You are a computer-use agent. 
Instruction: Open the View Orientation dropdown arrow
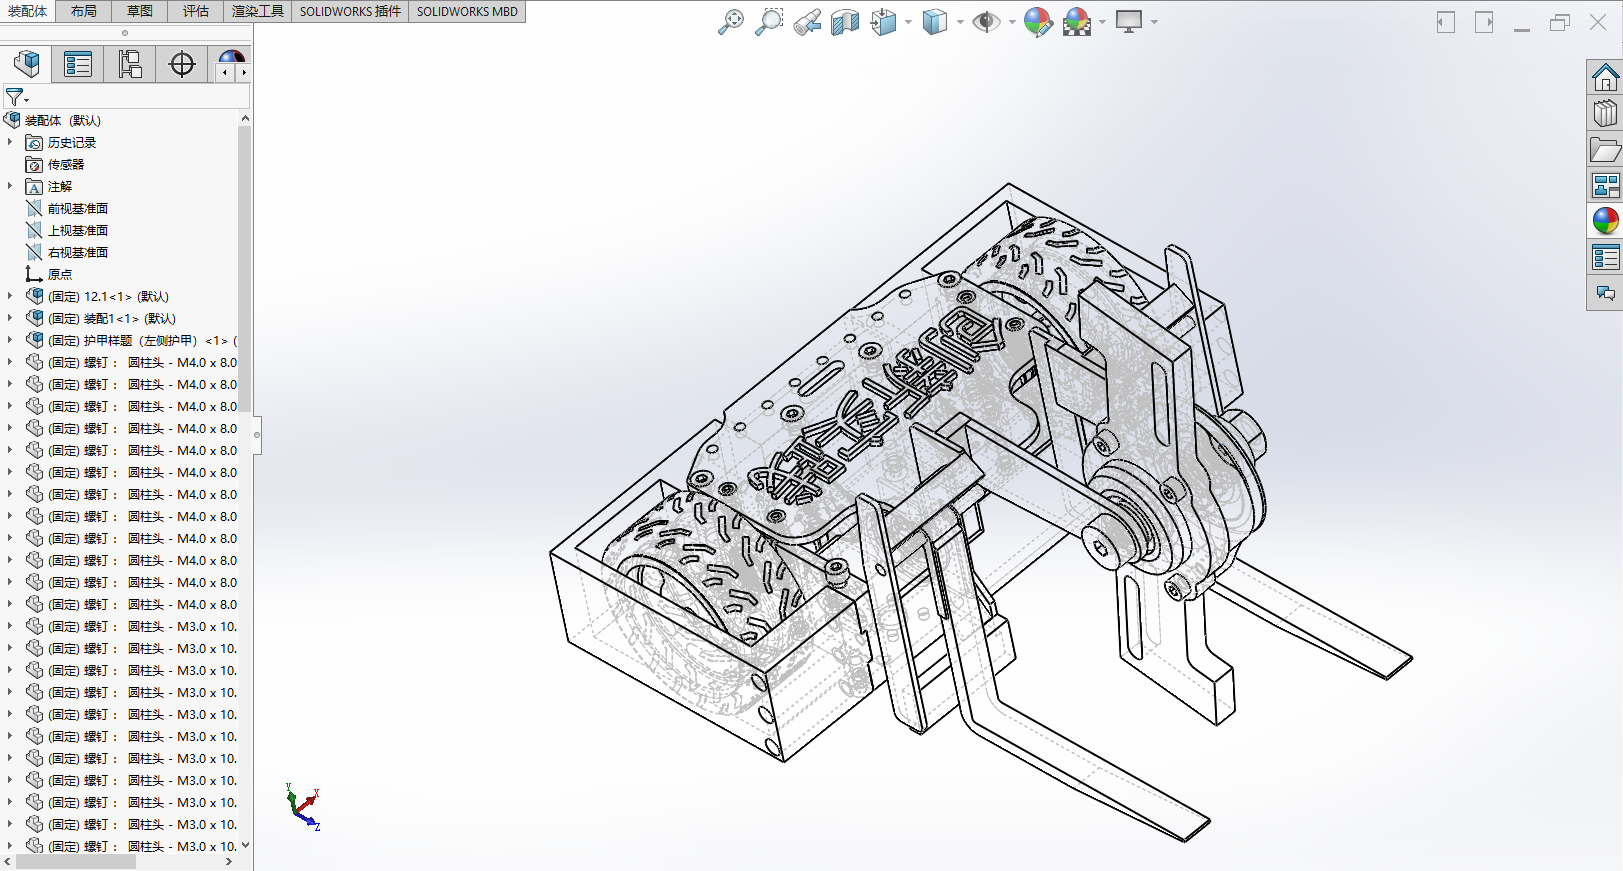(x=908, y=22)
